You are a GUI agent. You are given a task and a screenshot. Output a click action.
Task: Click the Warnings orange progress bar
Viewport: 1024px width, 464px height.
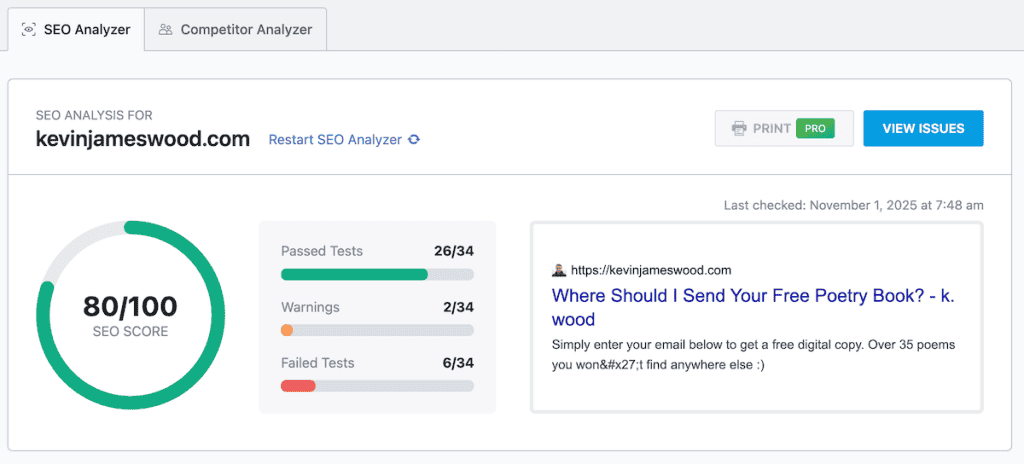pos(377,330)
